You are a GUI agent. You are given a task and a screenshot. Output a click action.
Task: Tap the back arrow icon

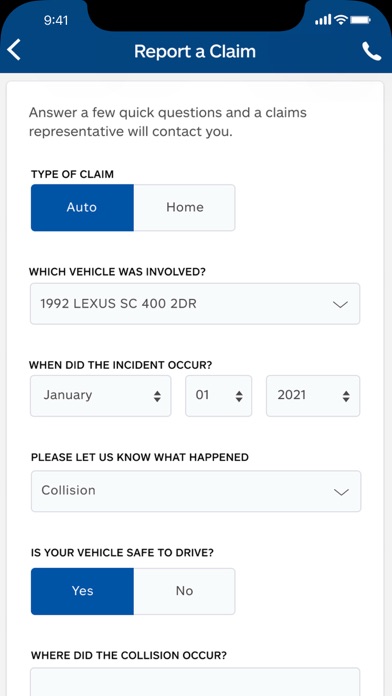click(x=14, y=50)
